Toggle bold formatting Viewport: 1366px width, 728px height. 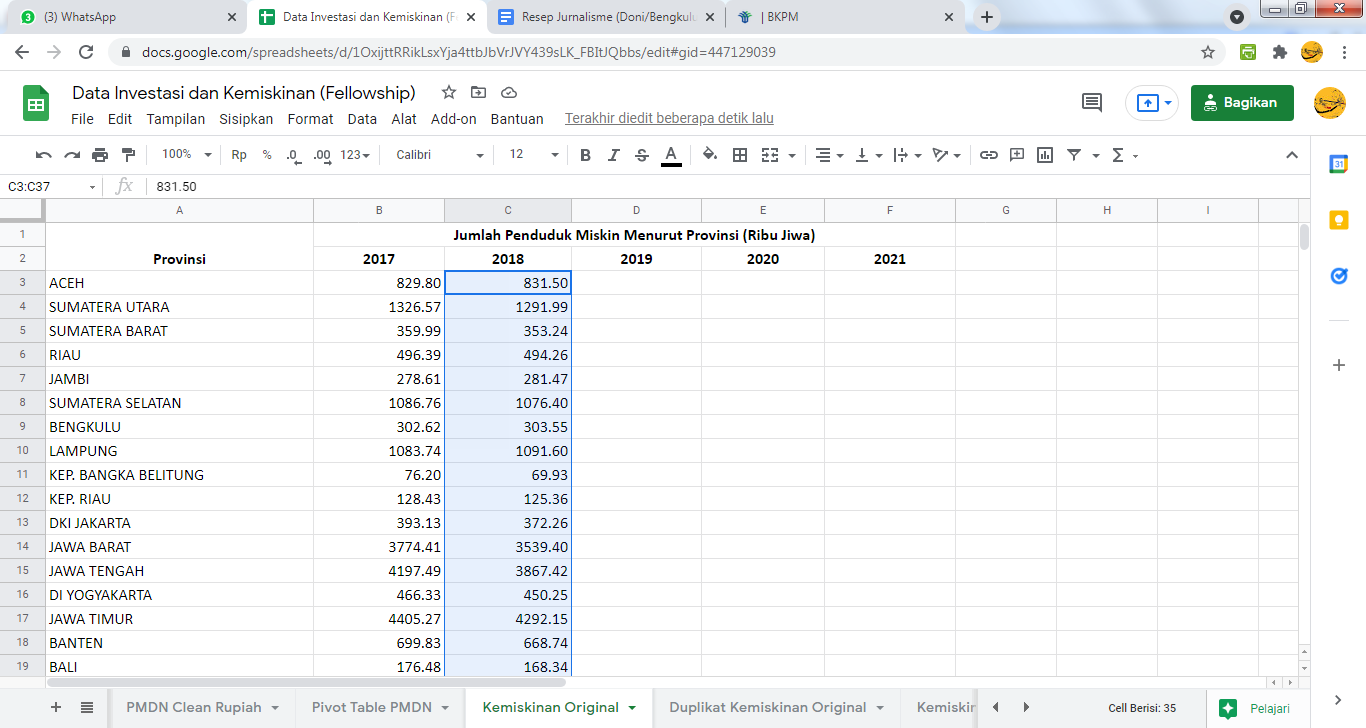click(x=585, y=155)
